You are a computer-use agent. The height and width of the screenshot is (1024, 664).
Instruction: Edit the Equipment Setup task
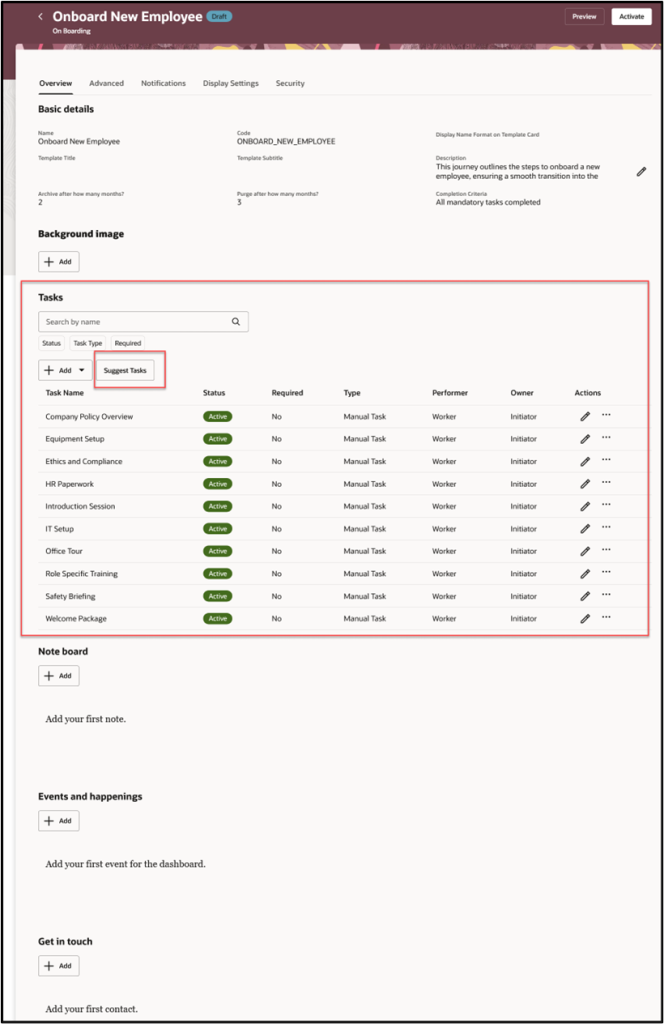585,439
